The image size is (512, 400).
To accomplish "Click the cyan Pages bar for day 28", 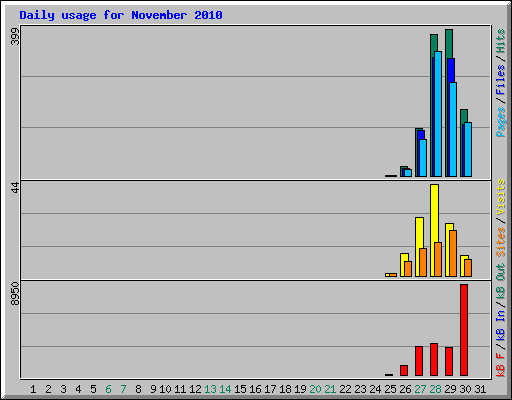I will (438, 114).
